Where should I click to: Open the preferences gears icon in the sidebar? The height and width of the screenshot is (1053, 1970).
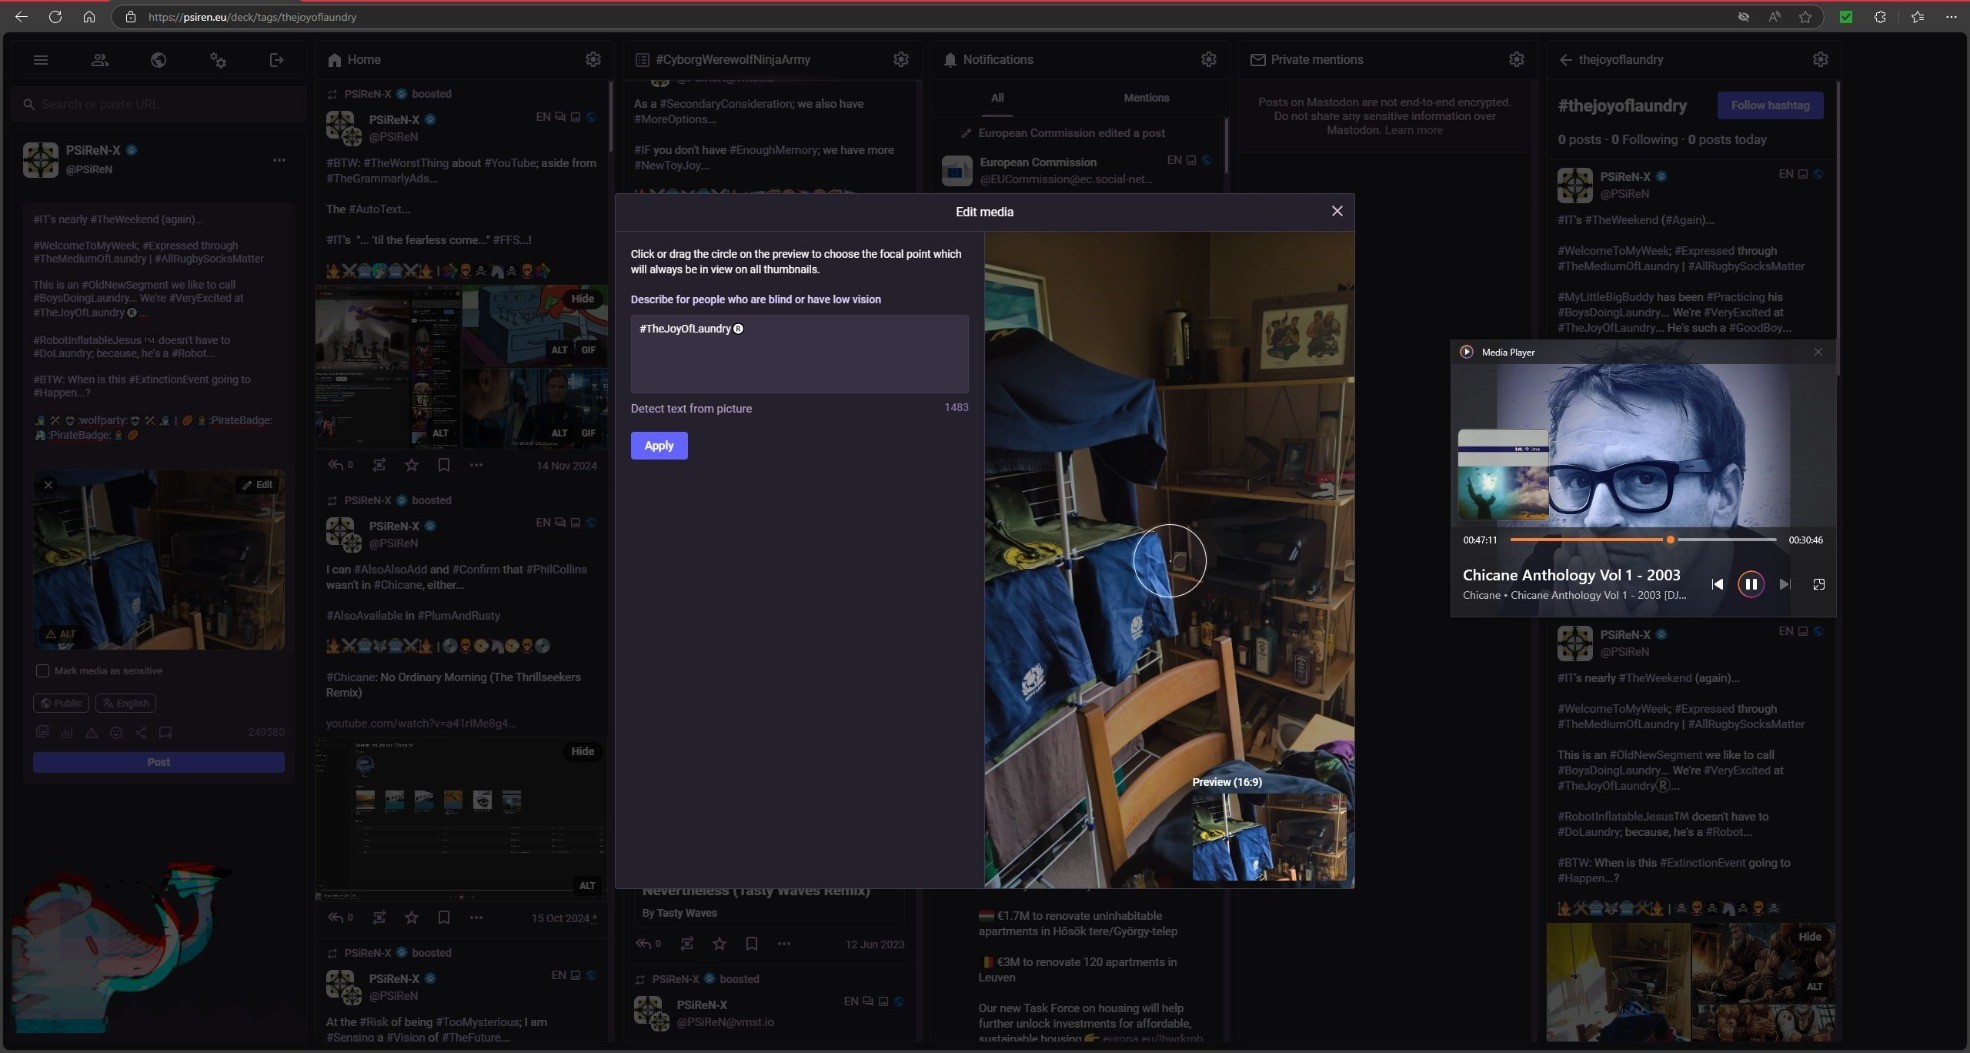217,60
